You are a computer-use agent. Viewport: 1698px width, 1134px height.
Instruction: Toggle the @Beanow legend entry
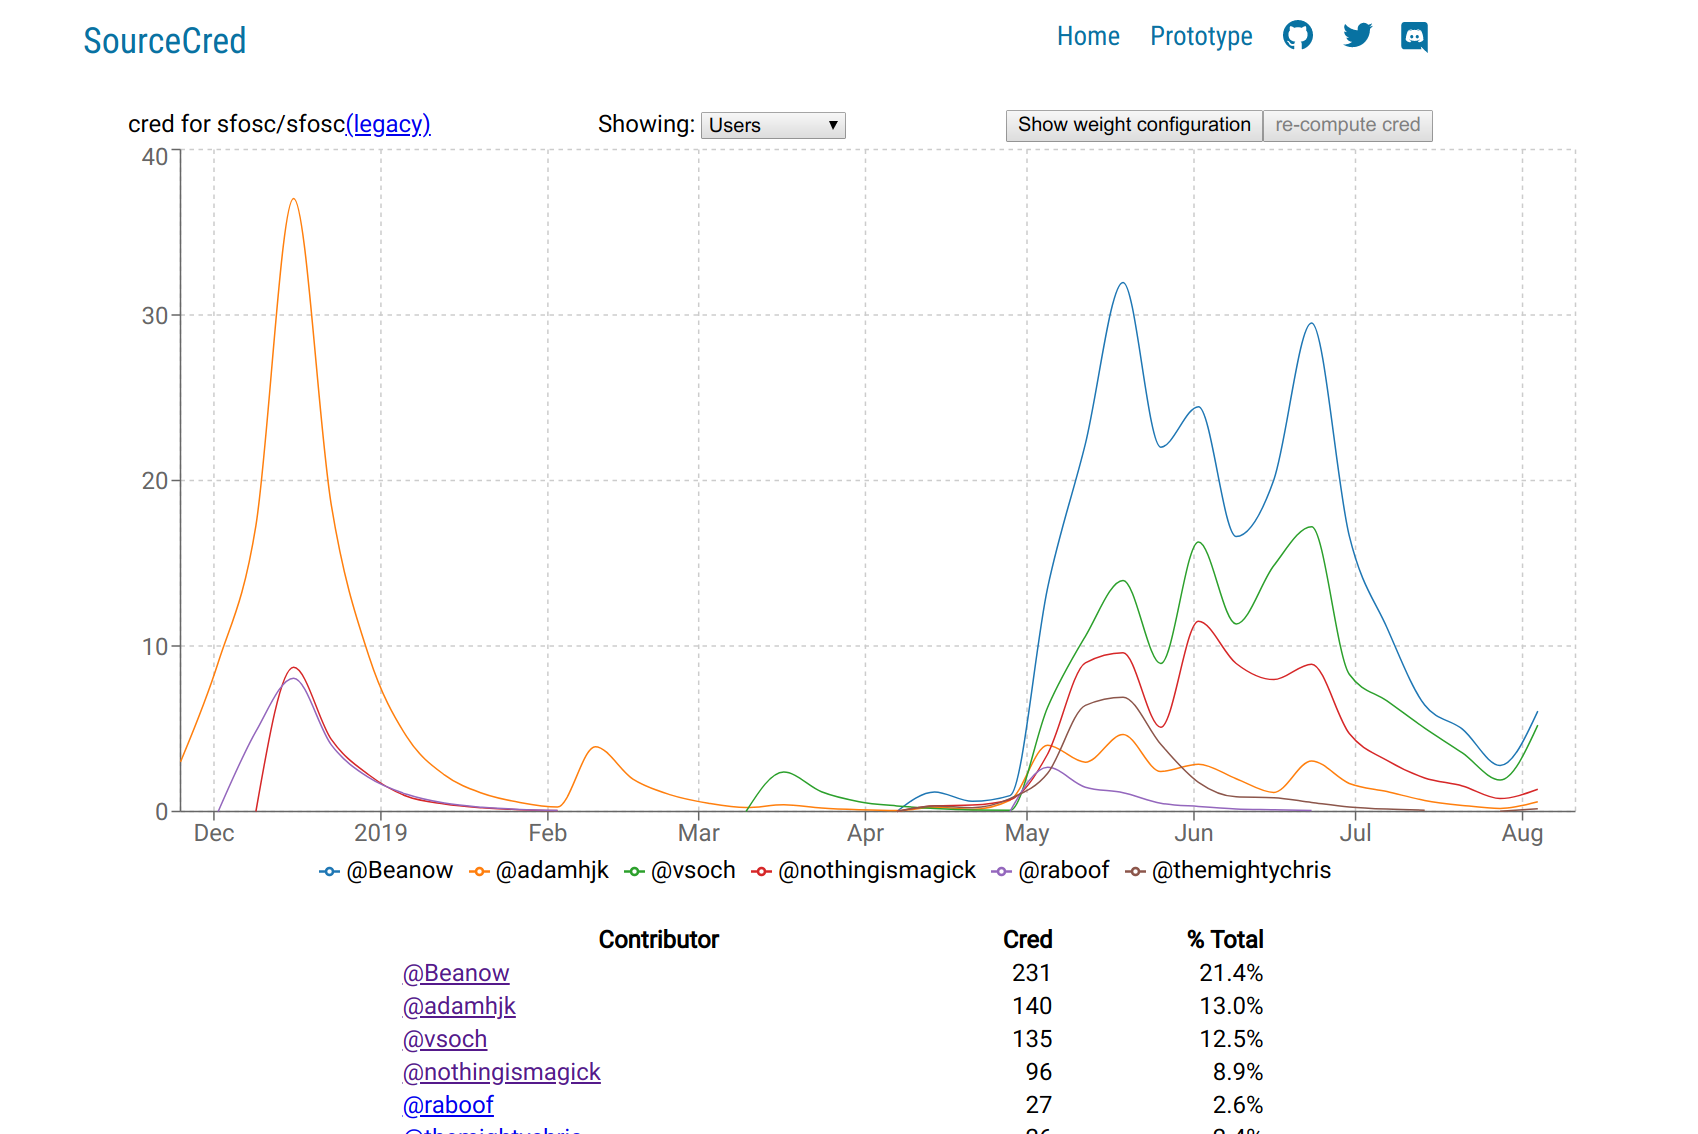(386, 871)
